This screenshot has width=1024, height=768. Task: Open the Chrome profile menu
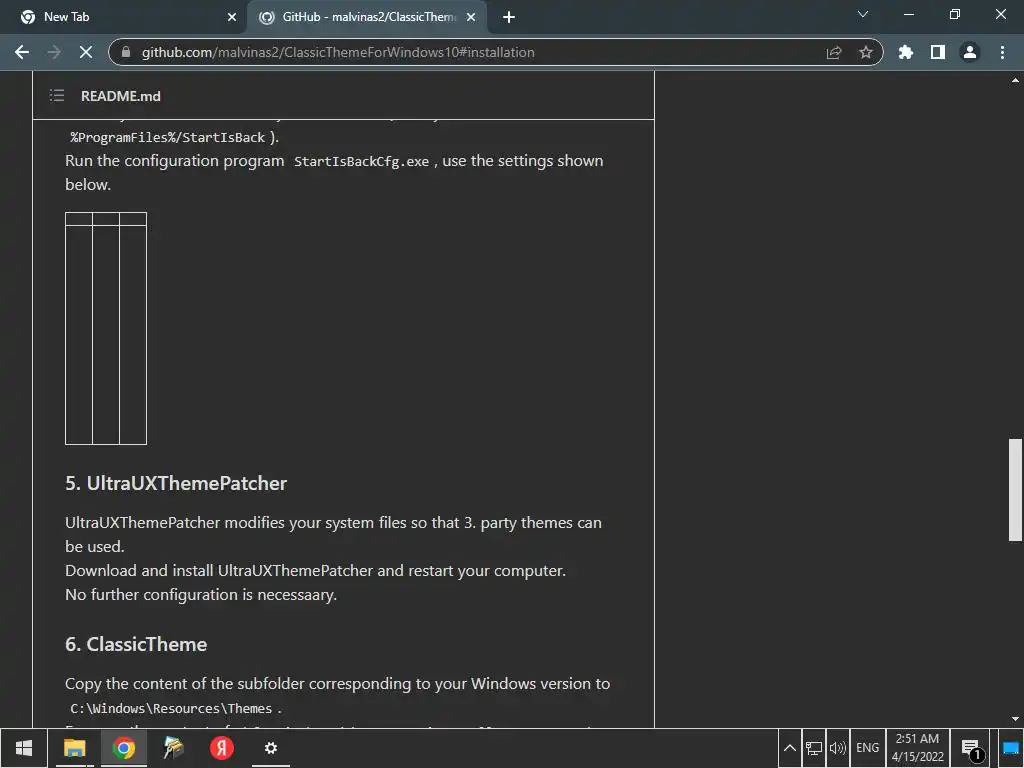tap(970, 52)
